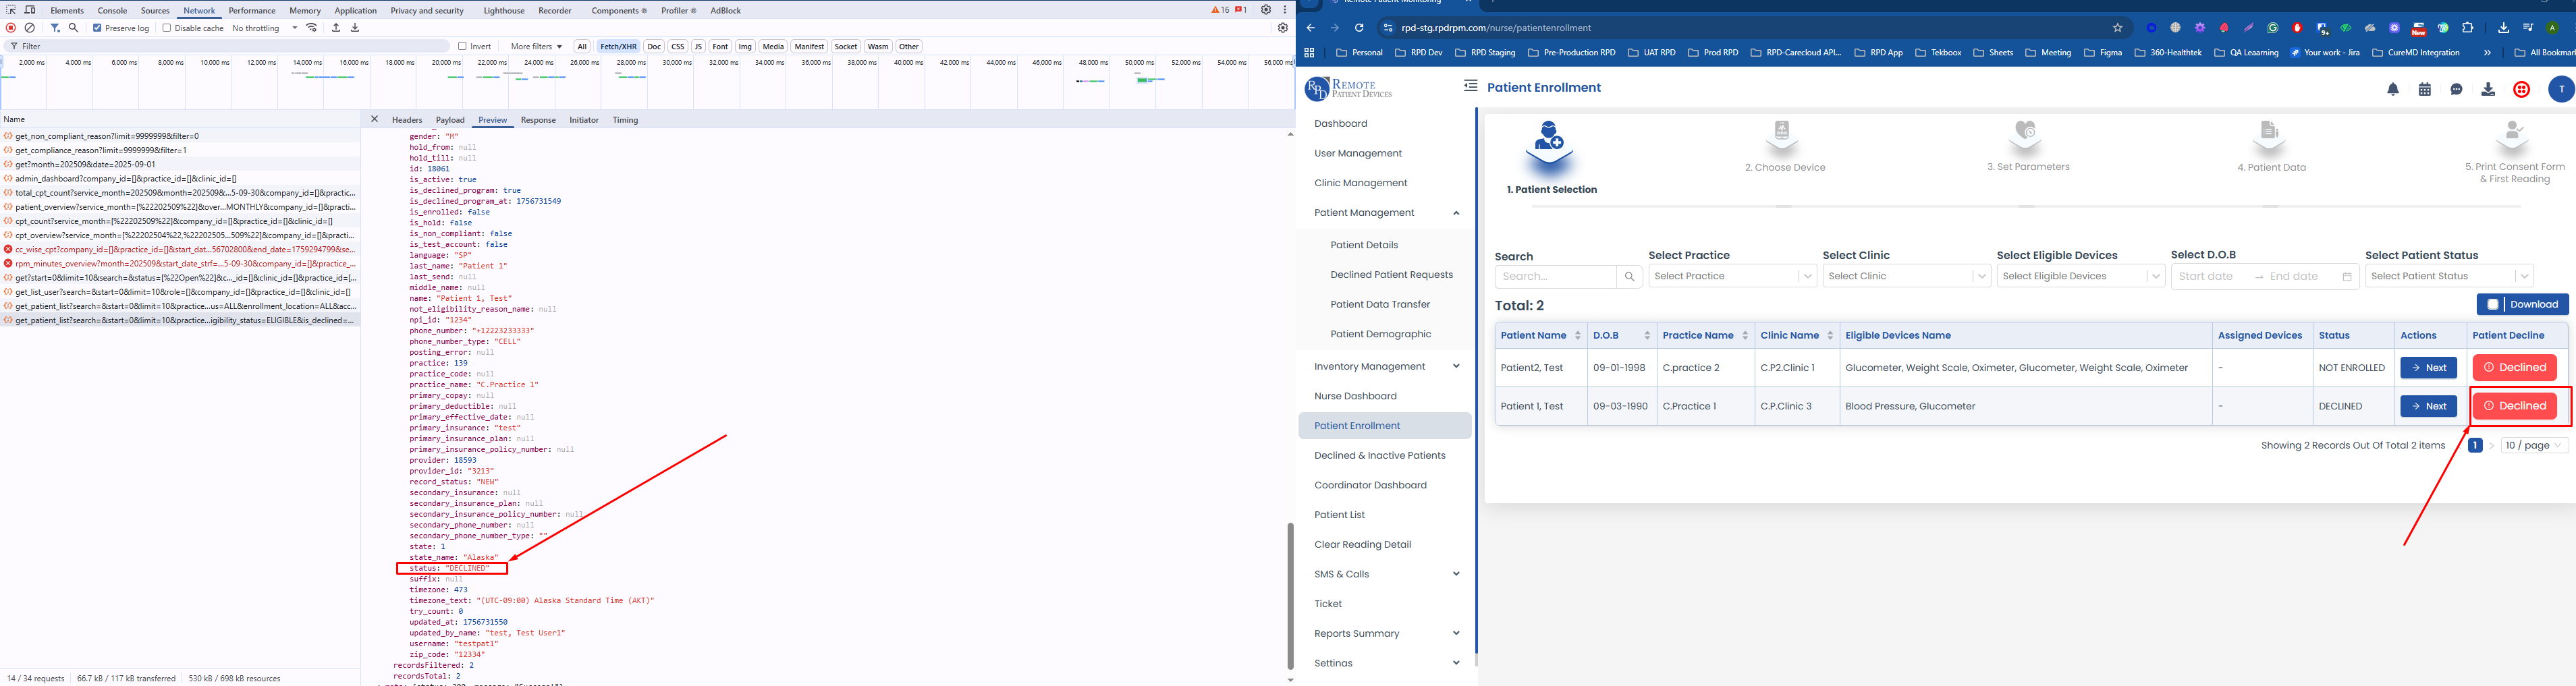Enable the Disable cache checkbox
The height and width of the screenshot is (686, 2576).
tap(167, 28)
